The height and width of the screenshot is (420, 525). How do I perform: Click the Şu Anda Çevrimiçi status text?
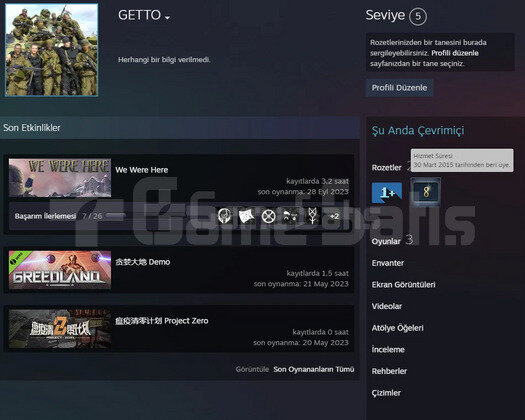(x=418, y=130)
